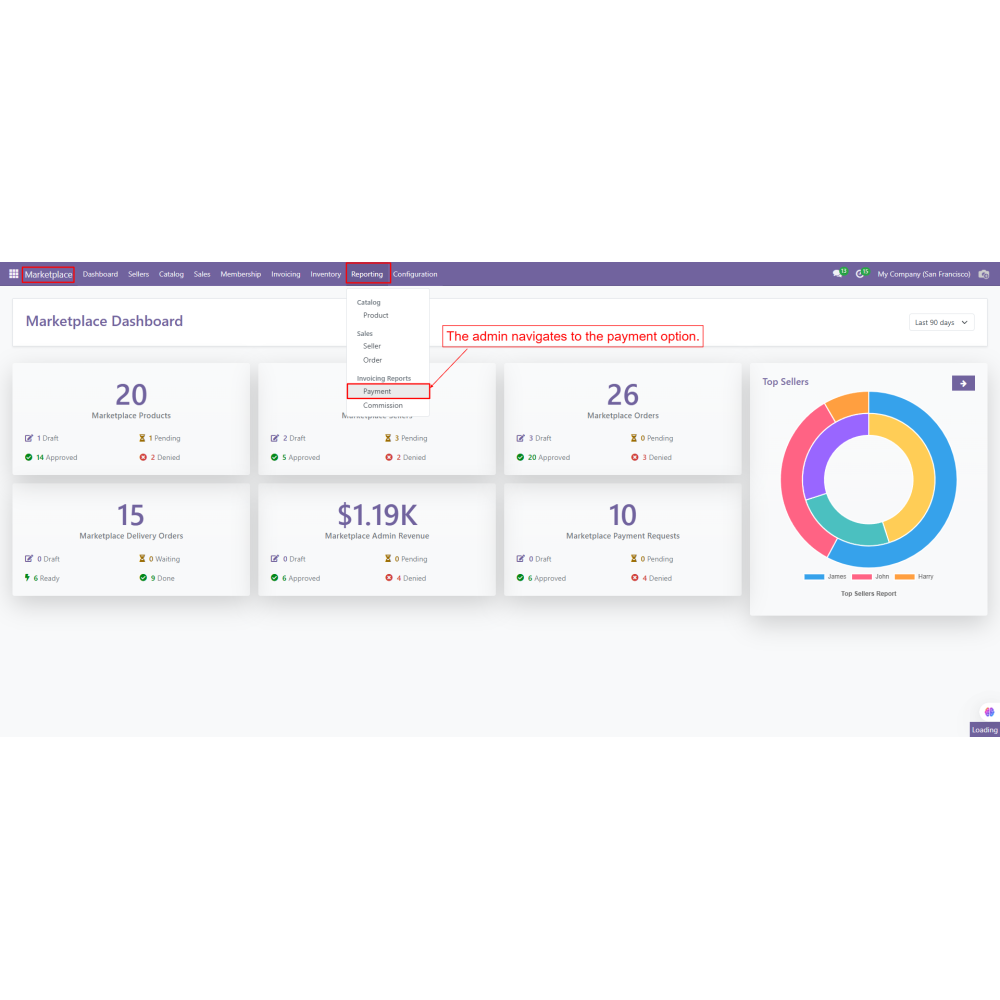Click the Denied icon under Marketplace Orders
Screen dimensions: 1000x1000
click(x=635, y=457)
